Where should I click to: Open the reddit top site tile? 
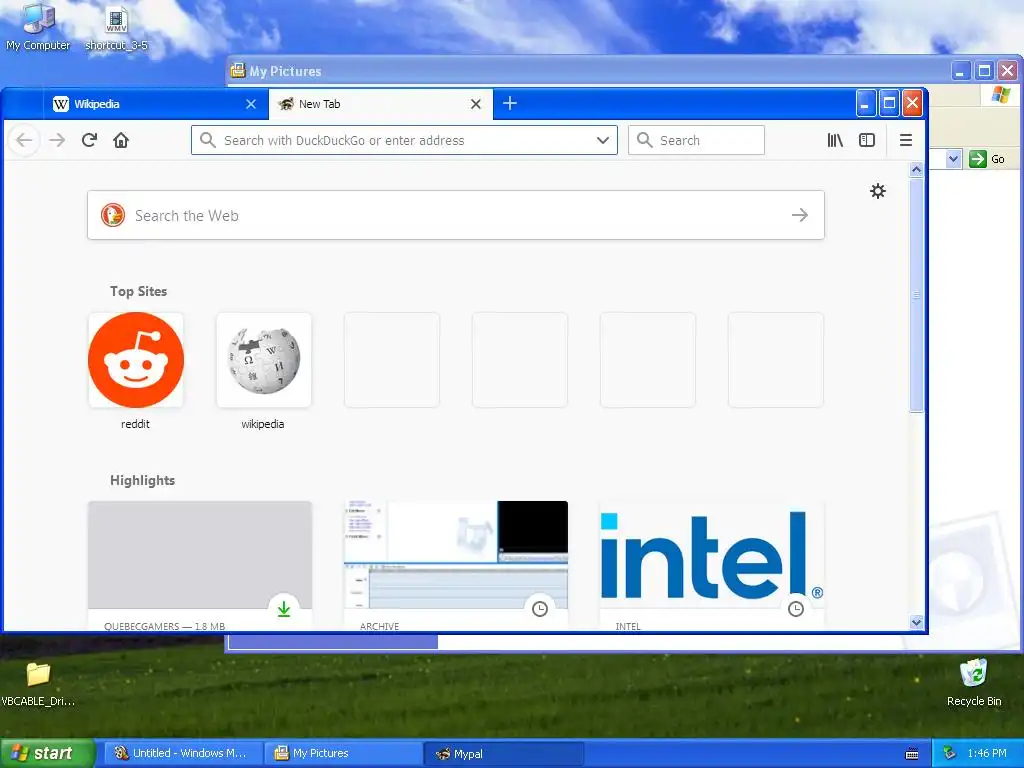click(136, 360)
